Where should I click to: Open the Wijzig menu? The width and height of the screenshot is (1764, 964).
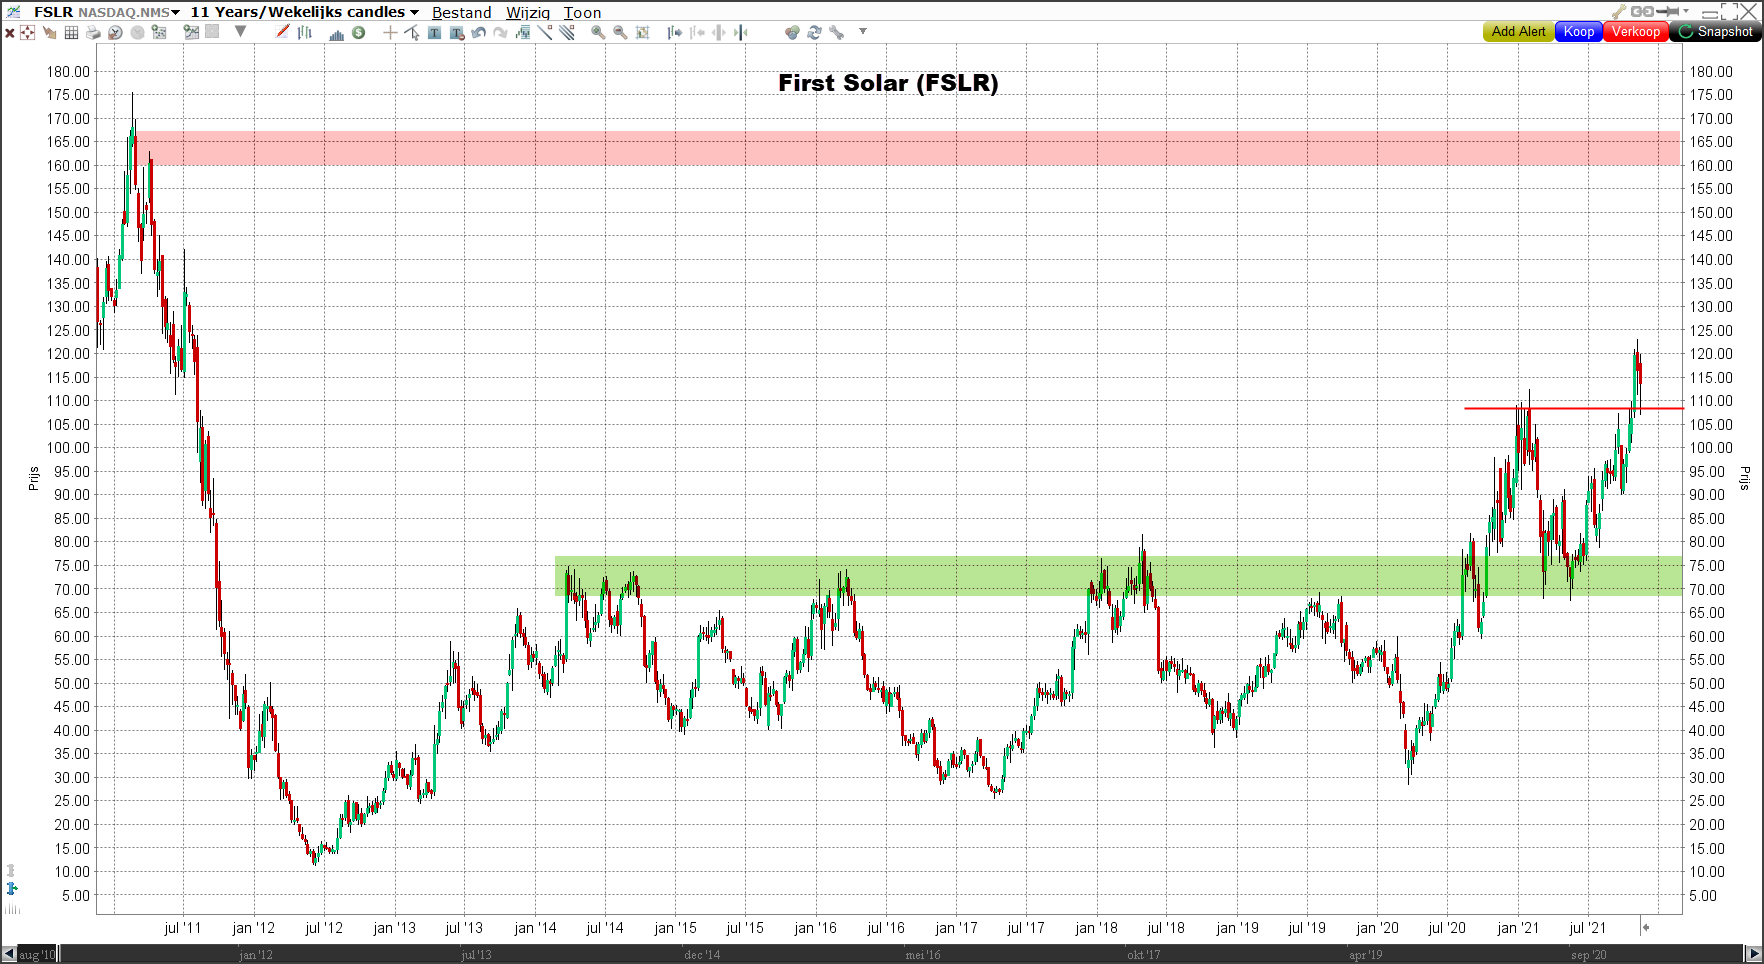click(x=528, y=12)
